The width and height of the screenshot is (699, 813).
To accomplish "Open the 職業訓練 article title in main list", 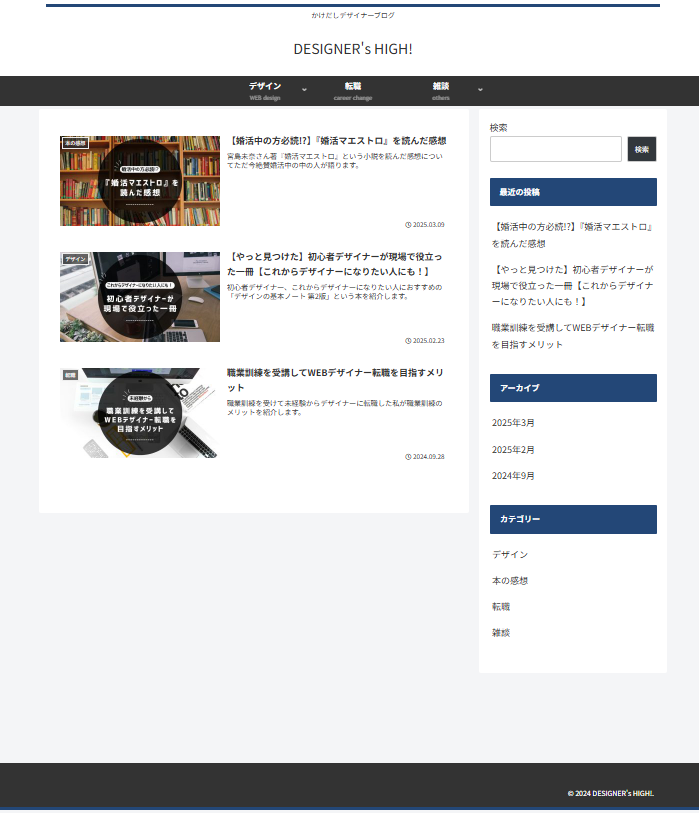I will [335, 379].
